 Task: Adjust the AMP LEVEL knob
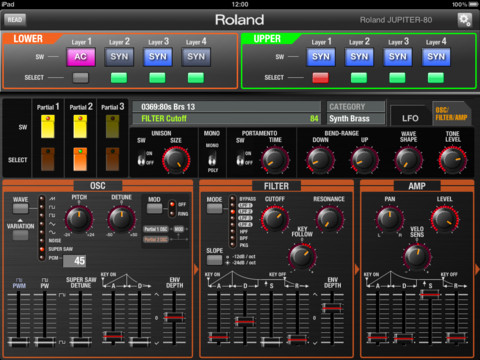pos(445,219)
